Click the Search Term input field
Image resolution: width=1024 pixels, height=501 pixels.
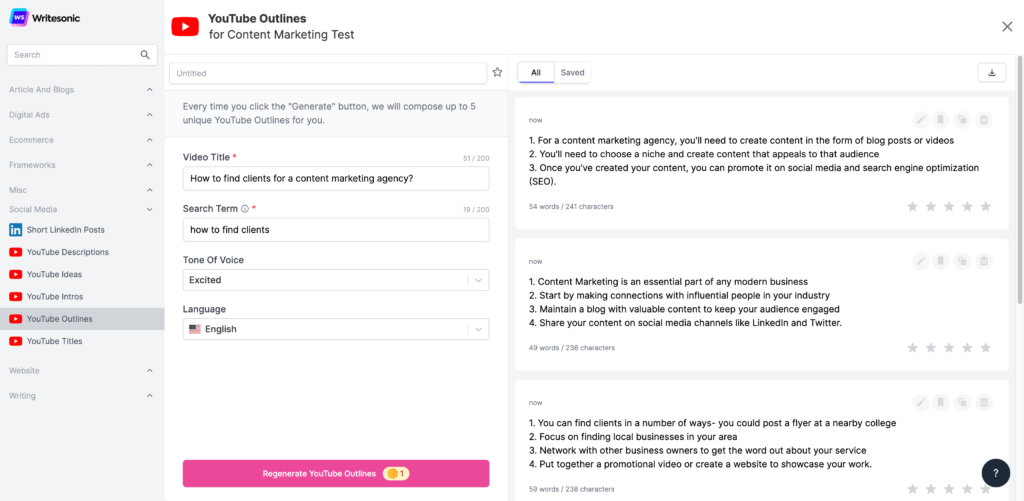click(x=336, y=230)
